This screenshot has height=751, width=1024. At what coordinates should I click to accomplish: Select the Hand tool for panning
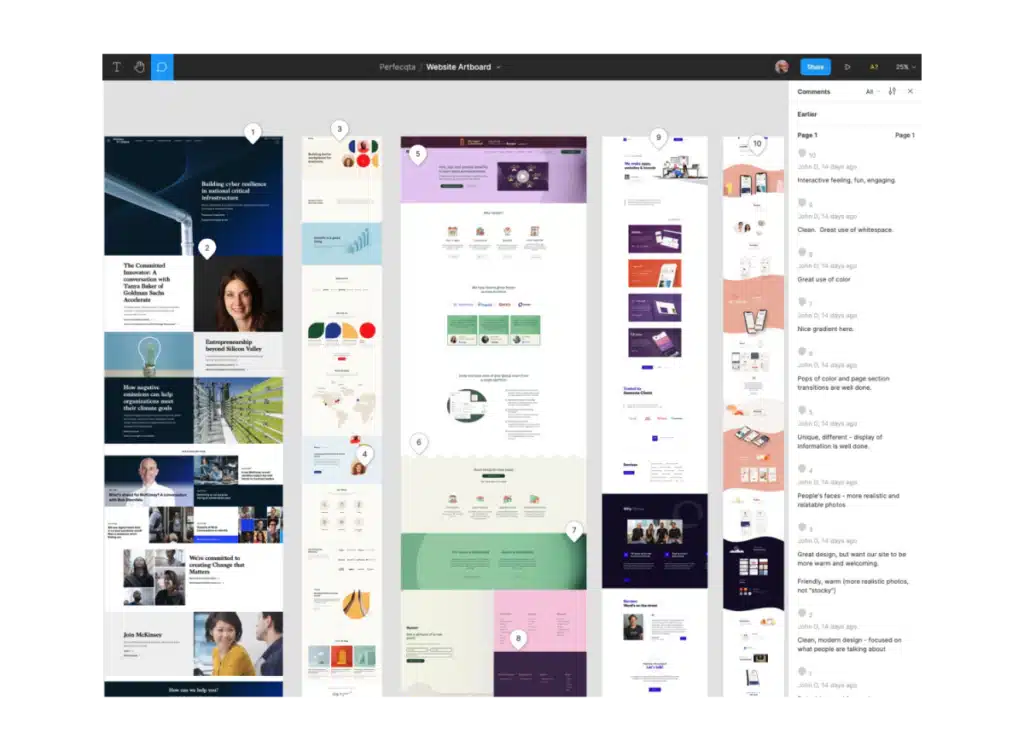tap(140, 67)
